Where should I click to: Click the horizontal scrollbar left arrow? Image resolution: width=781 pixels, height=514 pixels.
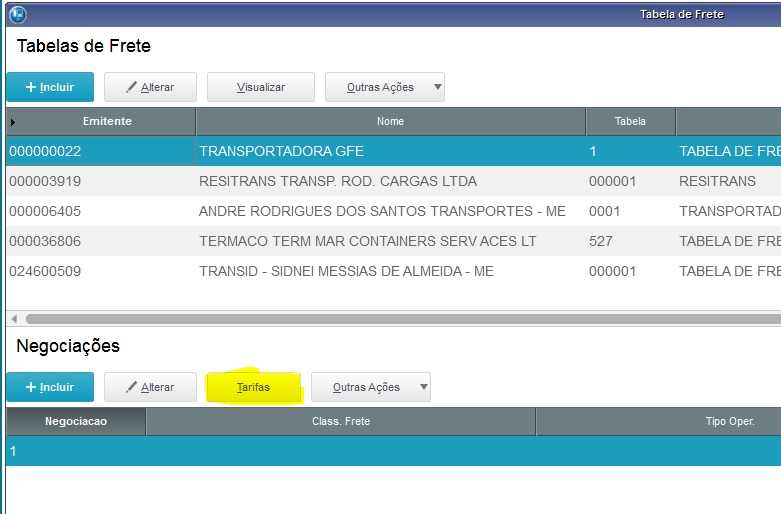(x=14, y=319)
